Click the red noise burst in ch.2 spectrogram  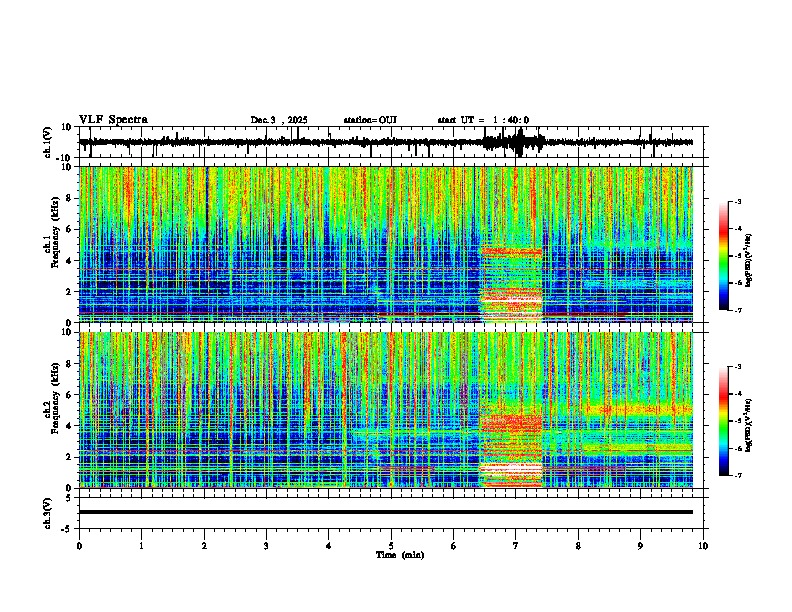[x=511, y=449]
